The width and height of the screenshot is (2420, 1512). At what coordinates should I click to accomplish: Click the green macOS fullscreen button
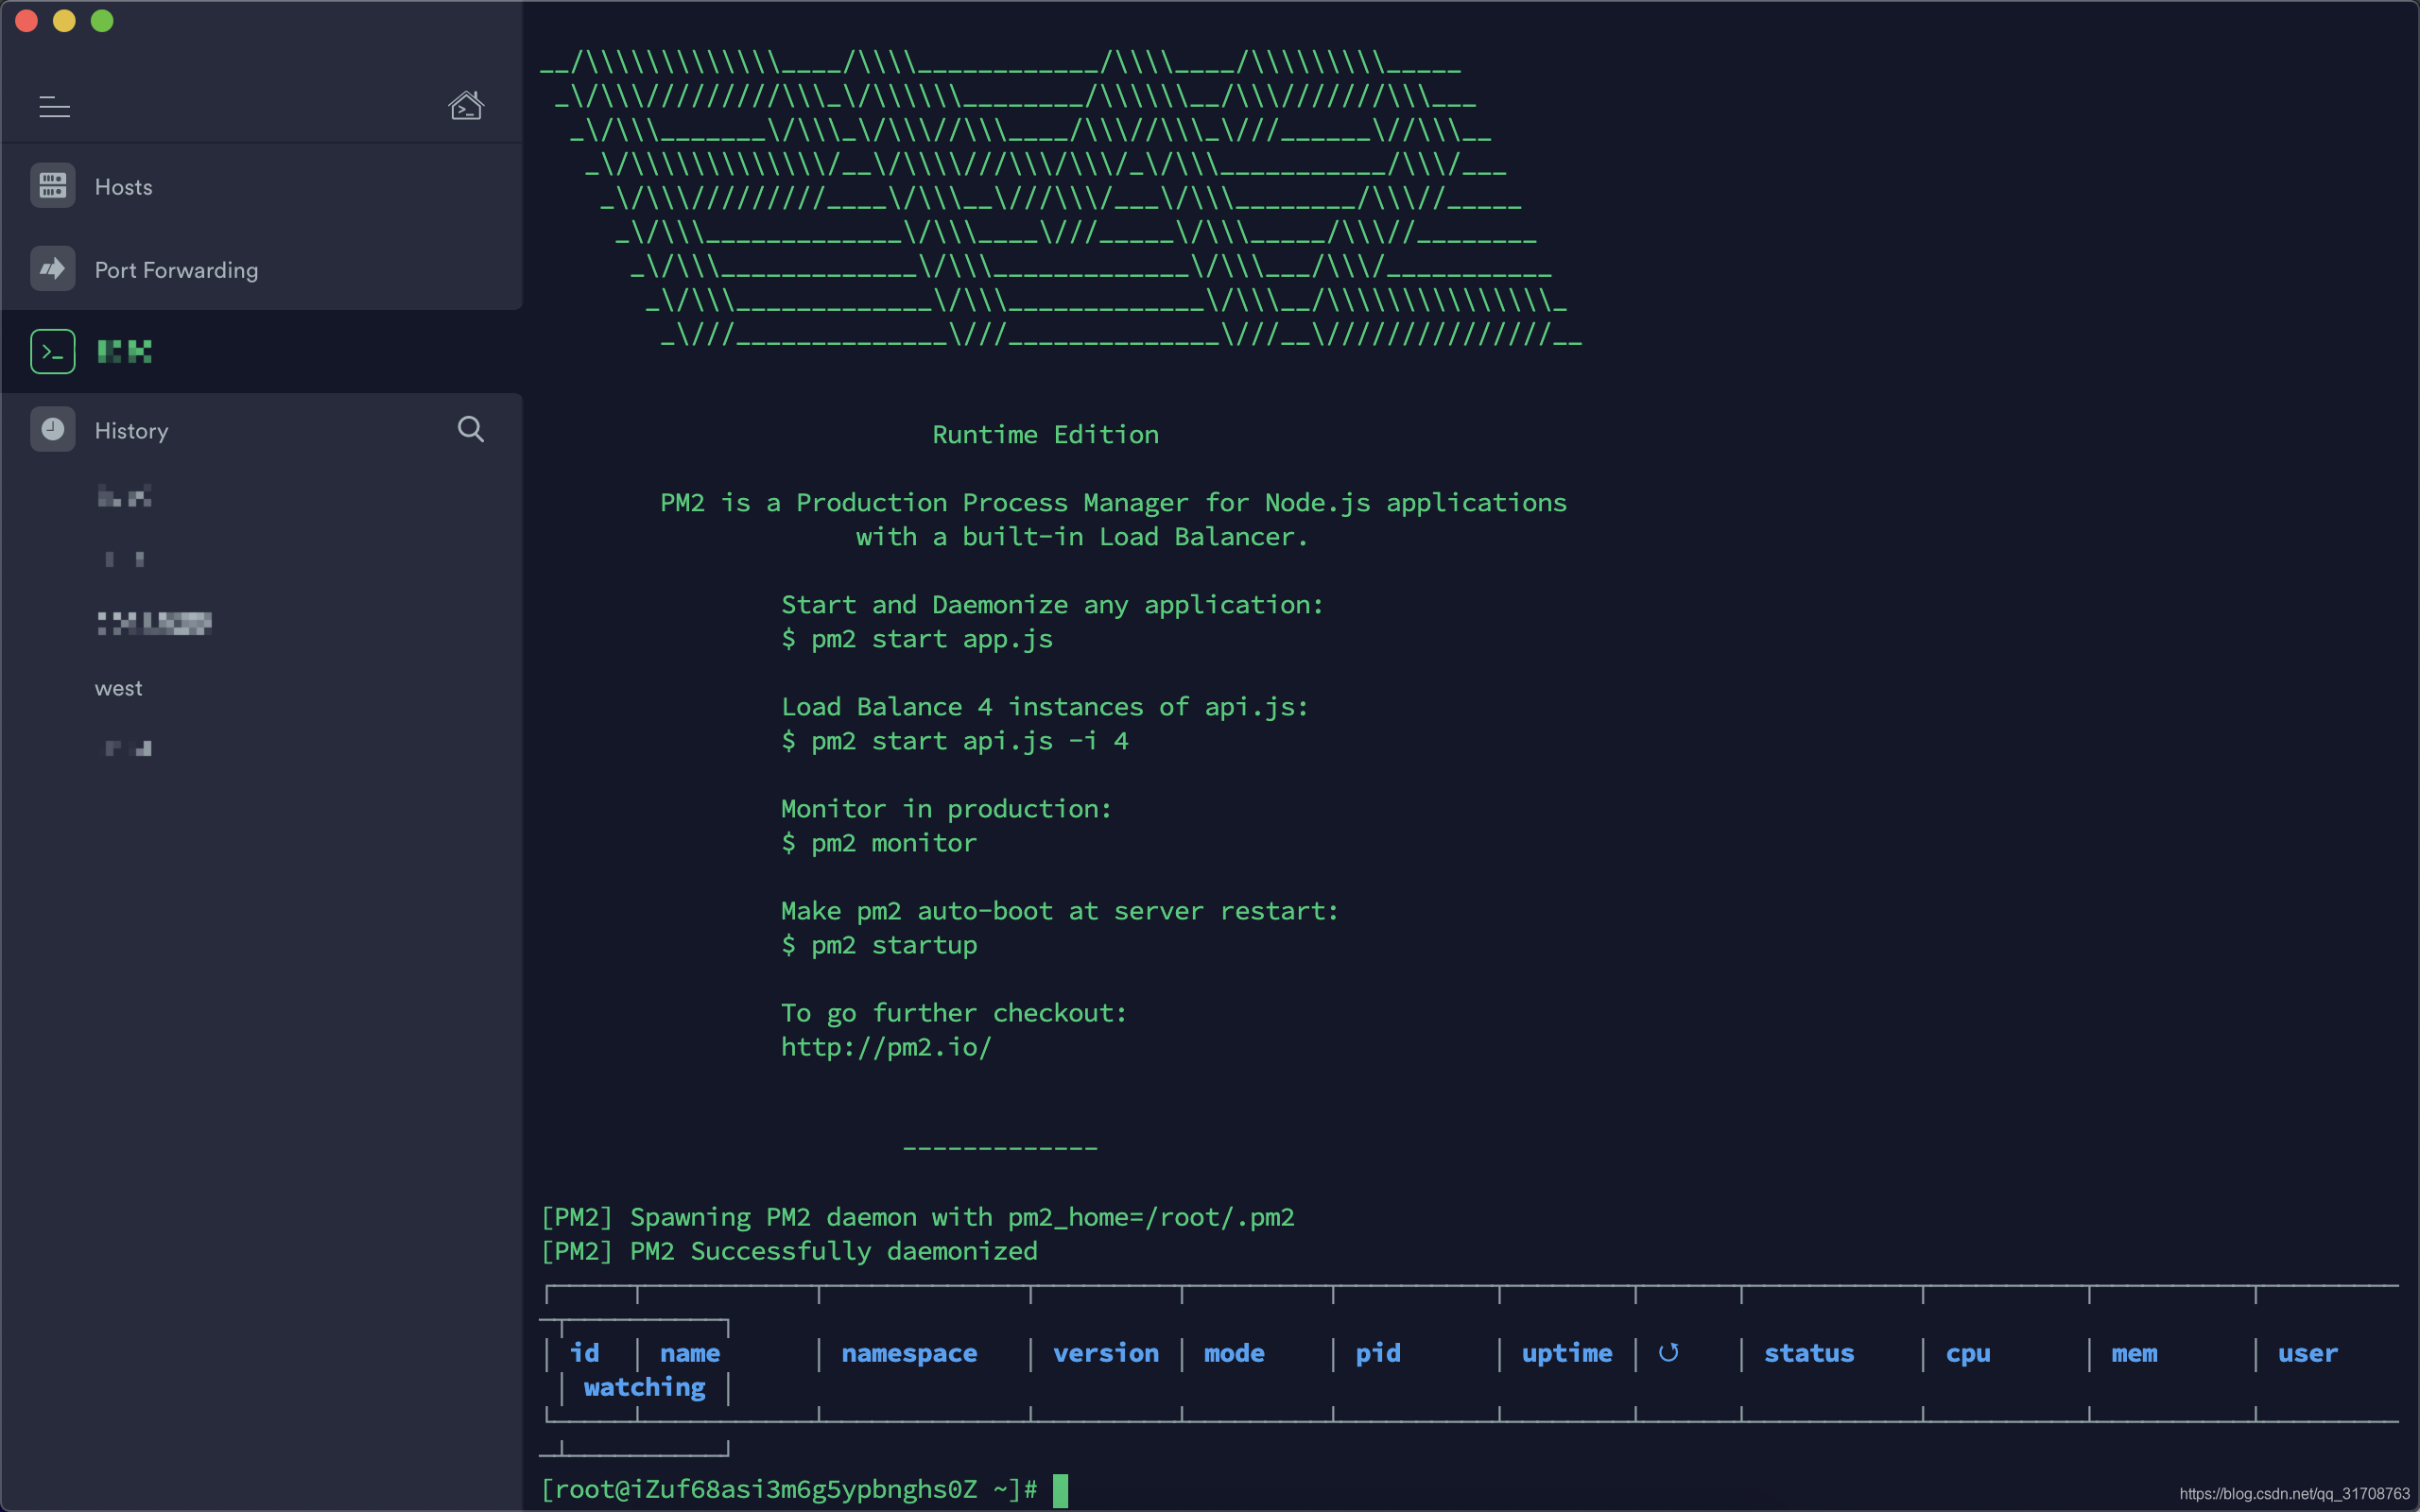[102, 21]
